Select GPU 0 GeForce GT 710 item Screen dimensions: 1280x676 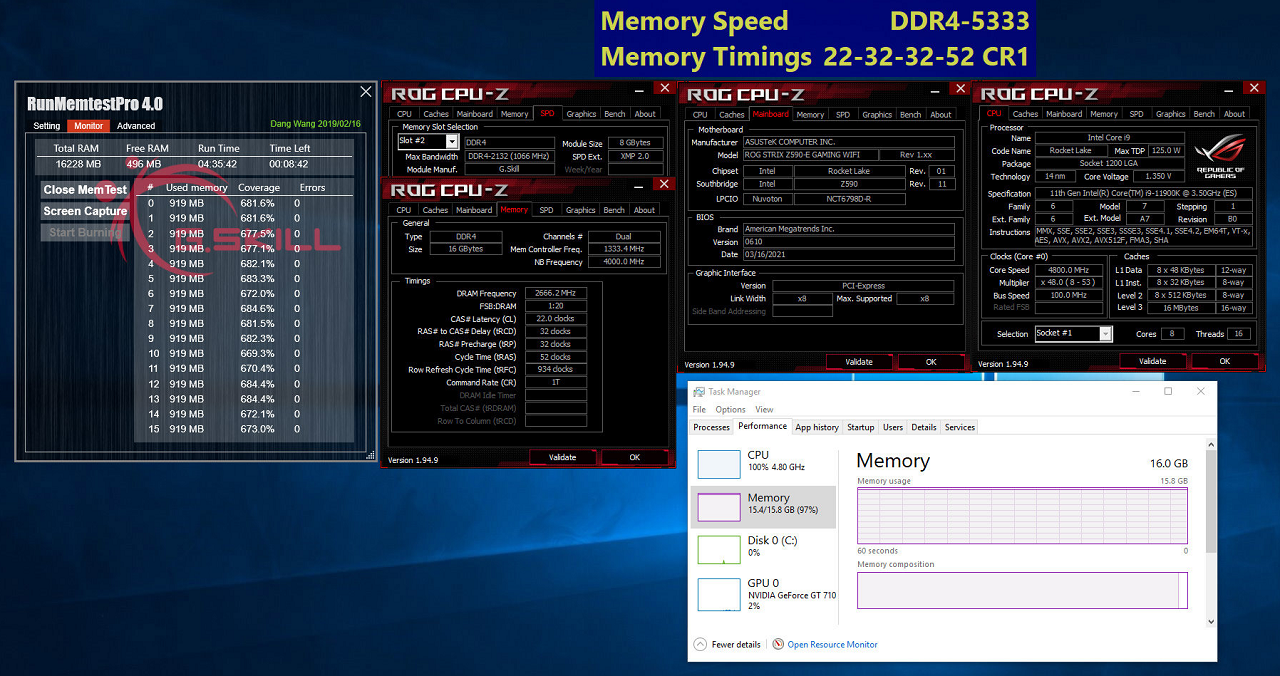[x=763, y=594]
